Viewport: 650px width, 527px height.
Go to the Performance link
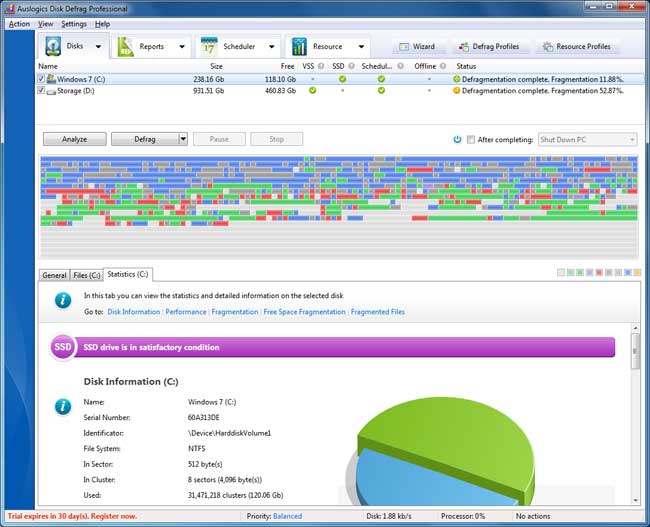pos(186,312)
